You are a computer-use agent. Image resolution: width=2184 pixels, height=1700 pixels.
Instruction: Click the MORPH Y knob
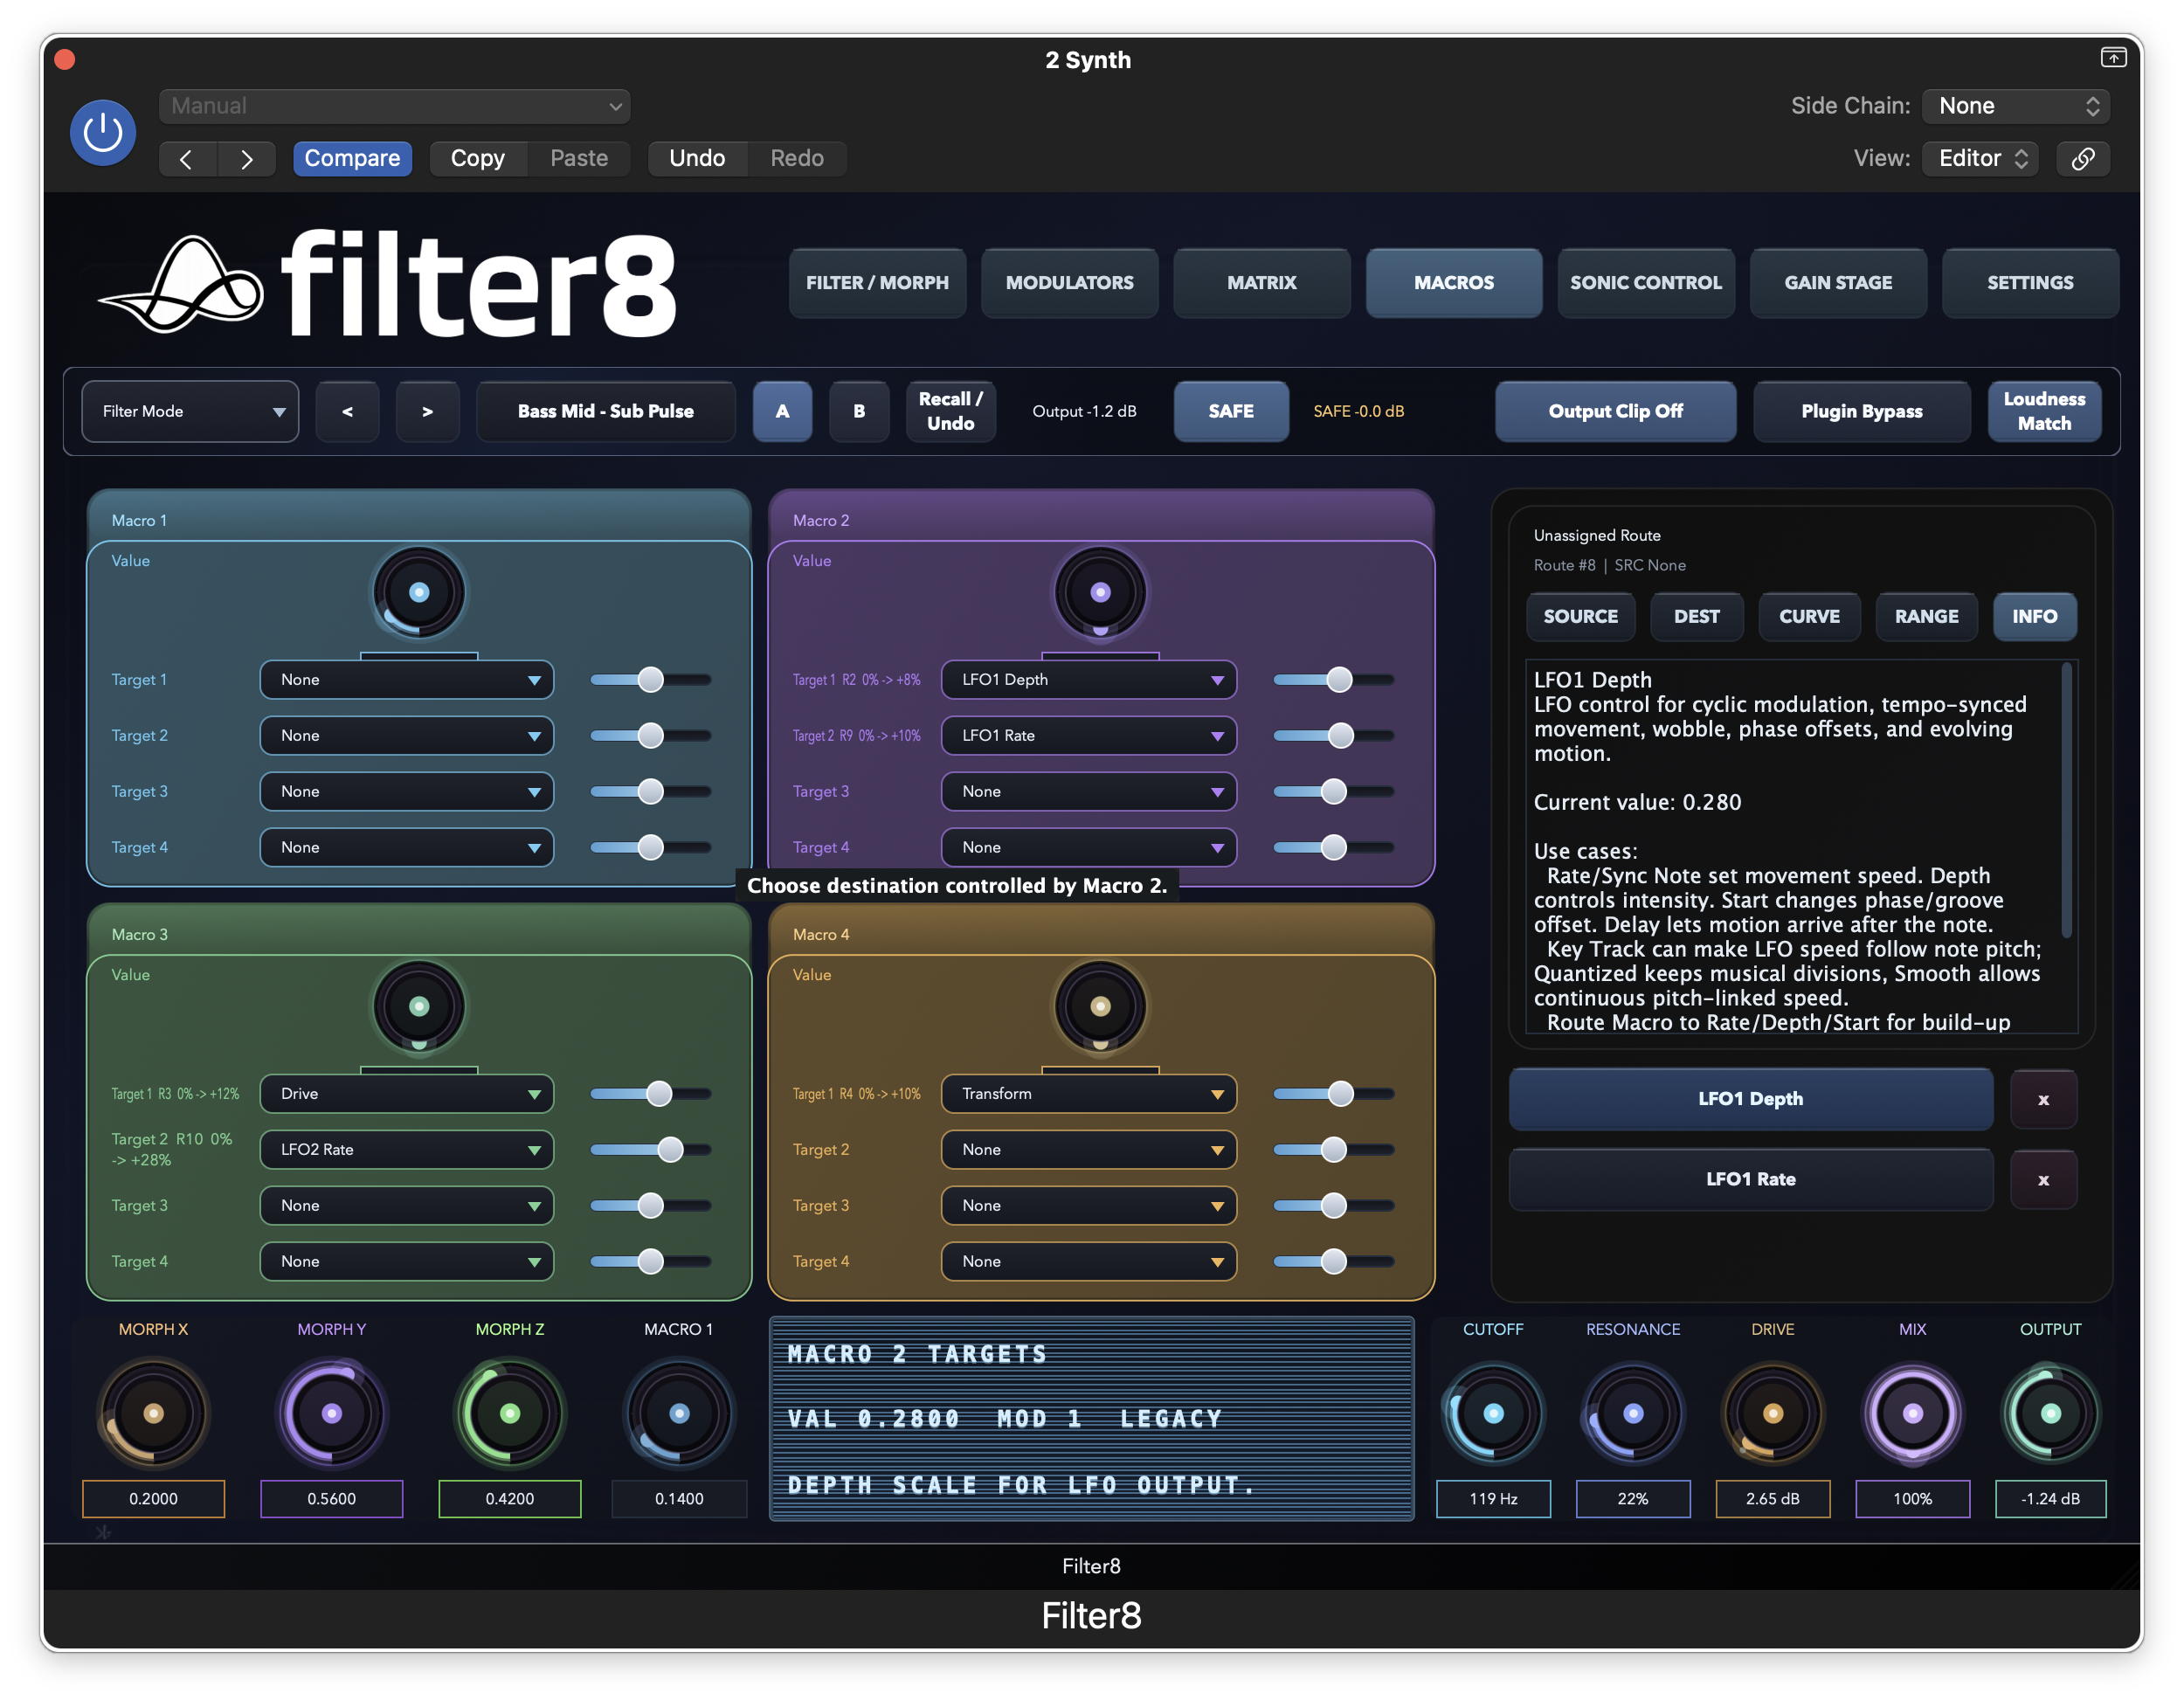click(x=331, y=1413)
